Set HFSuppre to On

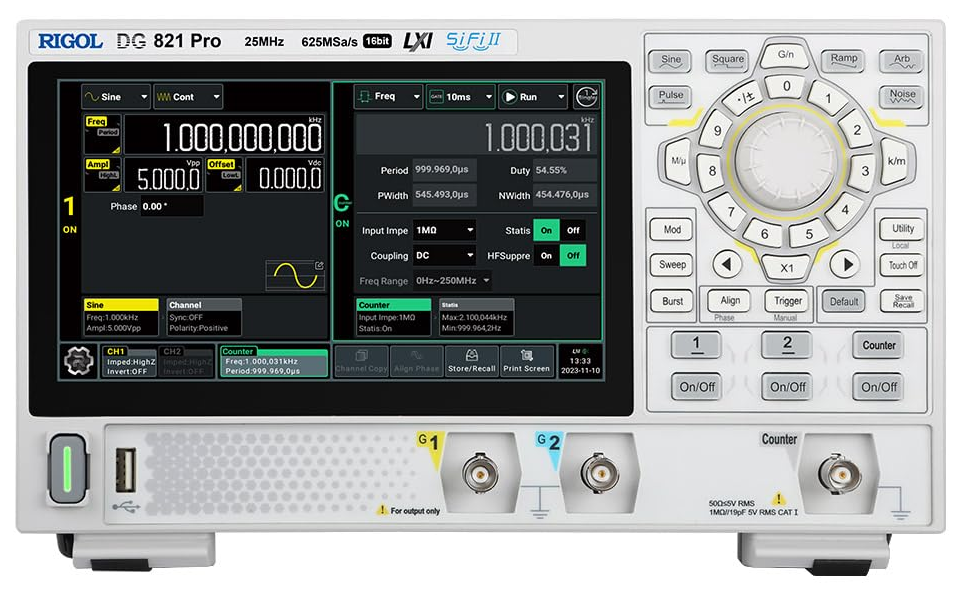[x=547, y=256]
